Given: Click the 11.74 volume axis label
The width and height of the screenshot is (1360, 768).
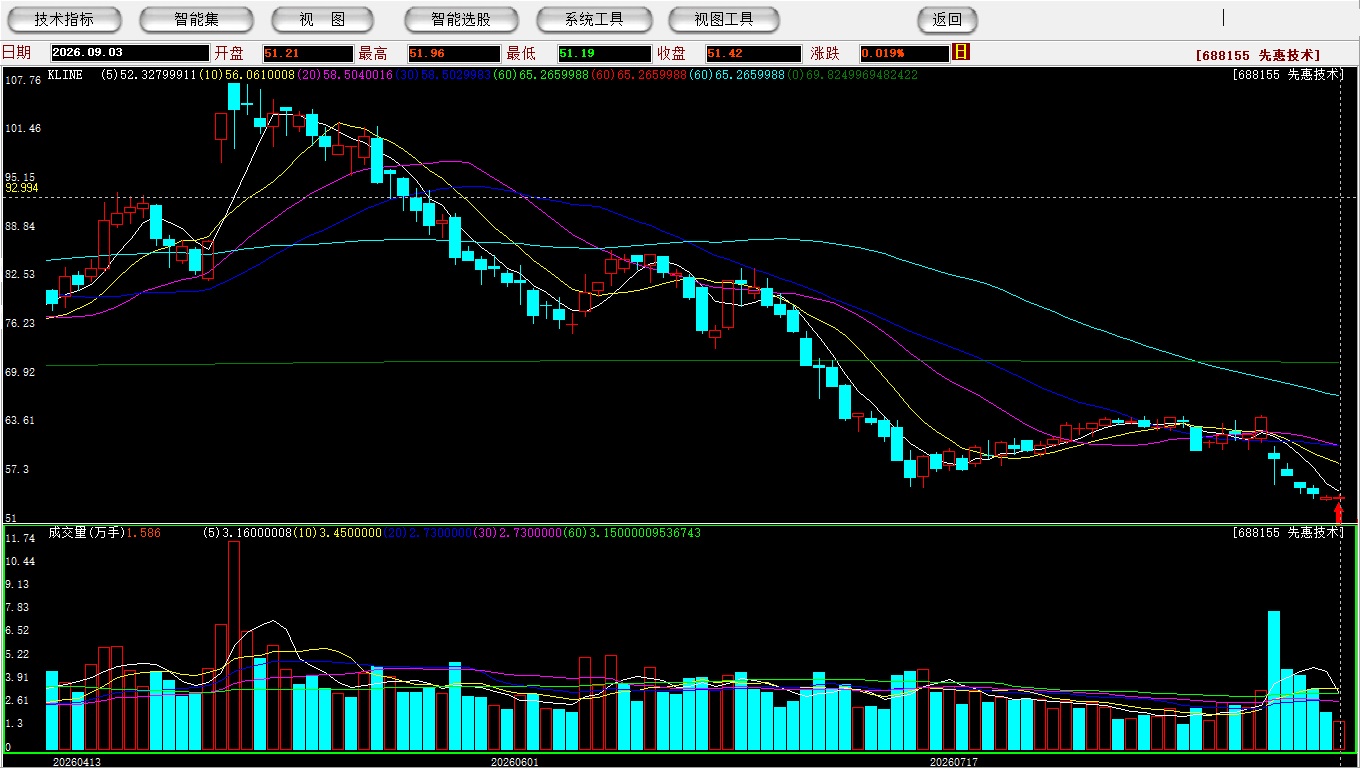Looking at the screenshot, I should (20, 539).
